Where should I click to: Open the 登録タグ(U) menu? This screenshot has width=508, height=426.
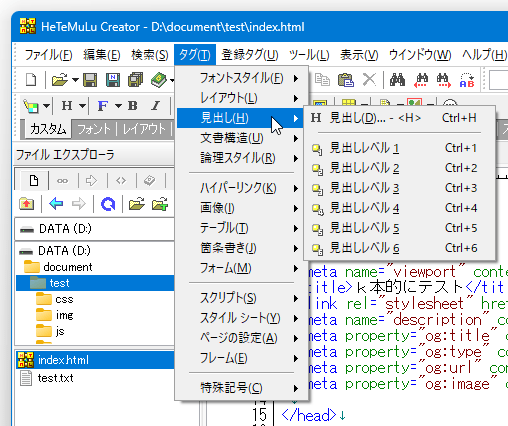click(x=250, y=55)
